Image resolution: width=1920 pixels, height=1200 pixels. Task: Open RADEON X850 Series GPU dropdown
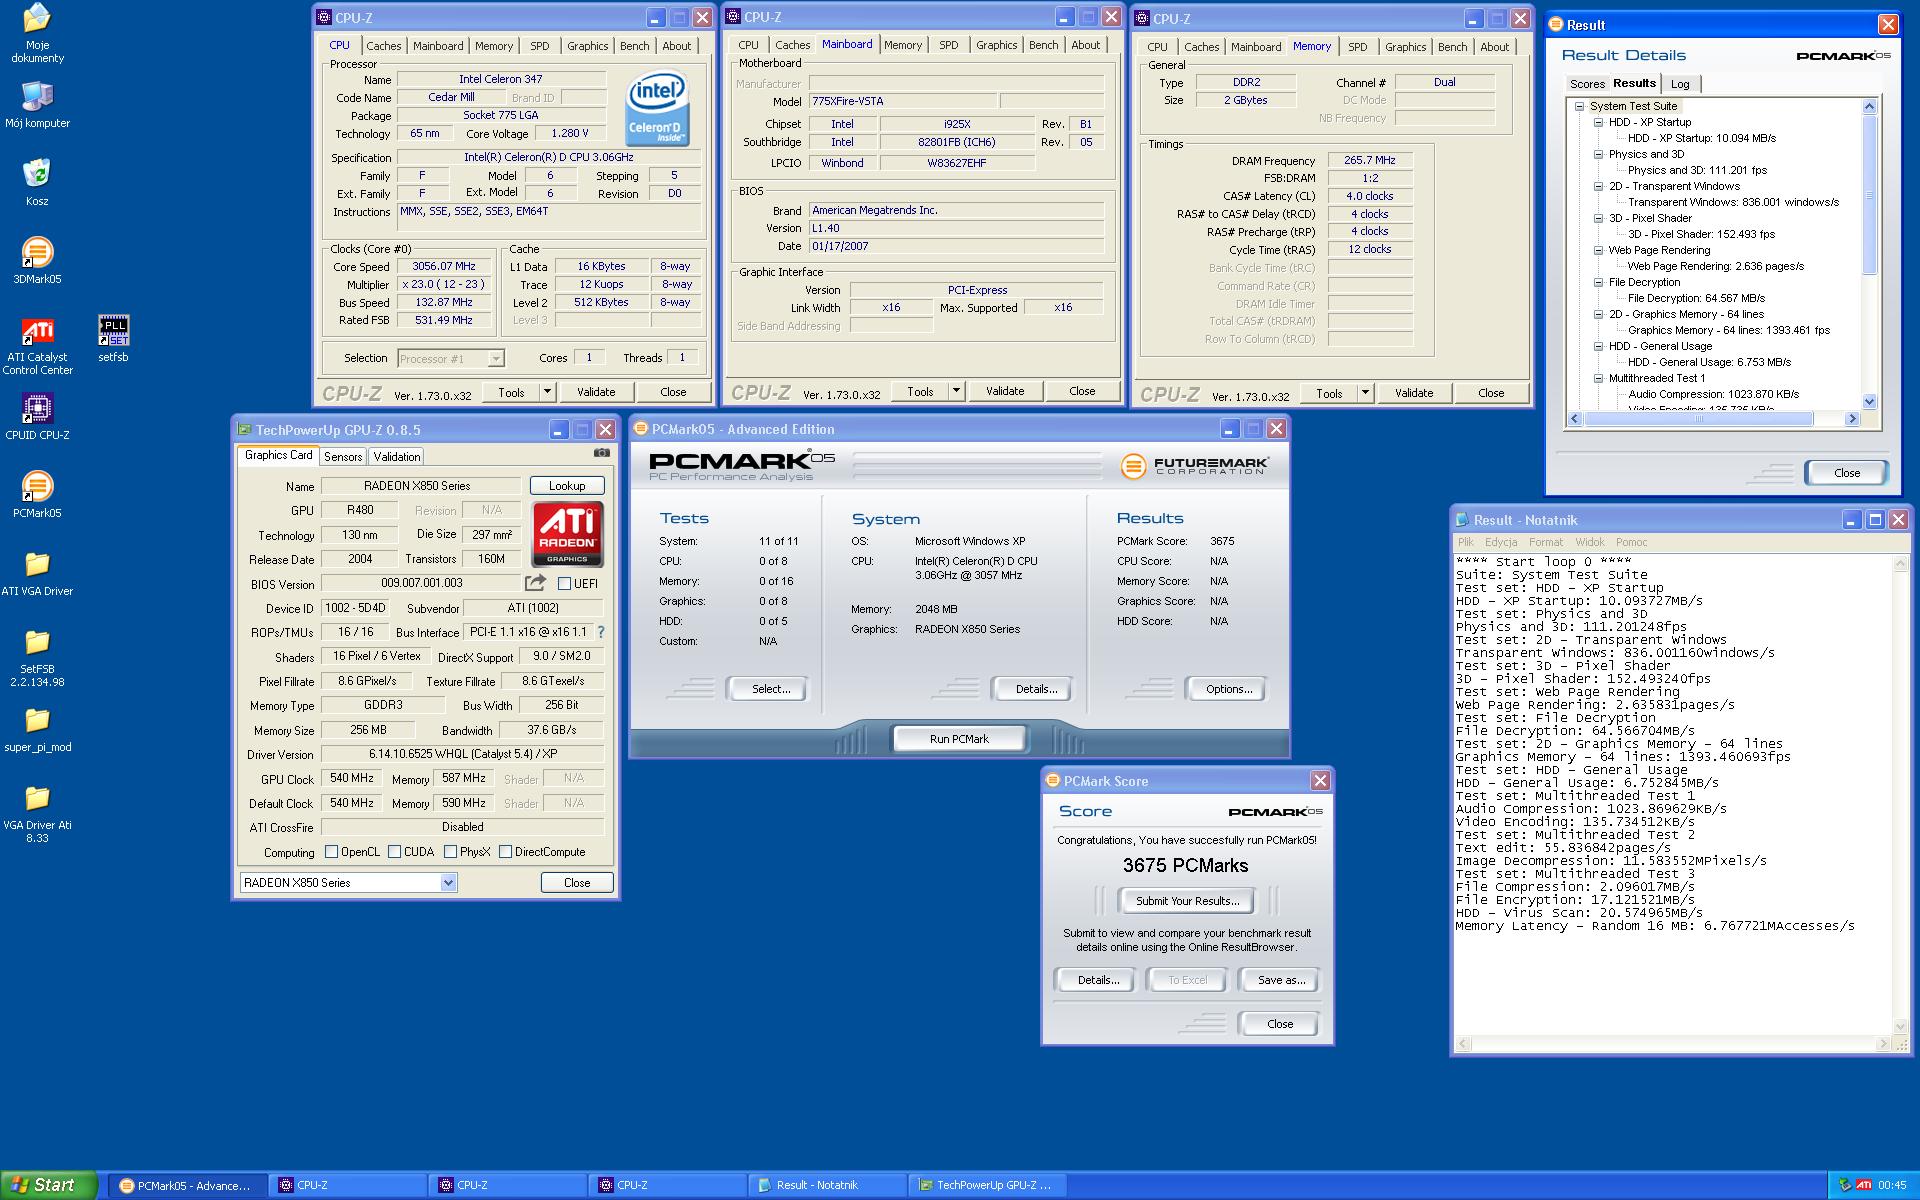tap(448, 883)
